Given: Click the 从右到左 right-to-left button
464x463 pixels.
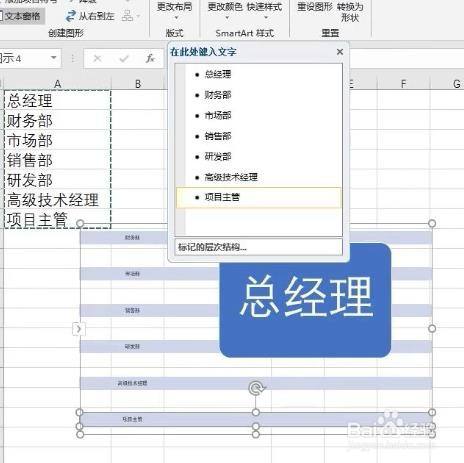Looking at the screenshot, I should tap(90, 16).
